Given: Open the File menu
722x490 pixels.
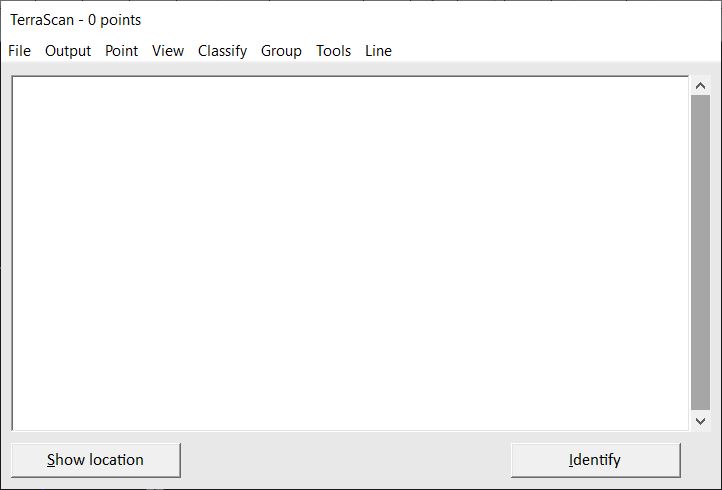Looking at the screenshot, I should [x=19, y=51].
